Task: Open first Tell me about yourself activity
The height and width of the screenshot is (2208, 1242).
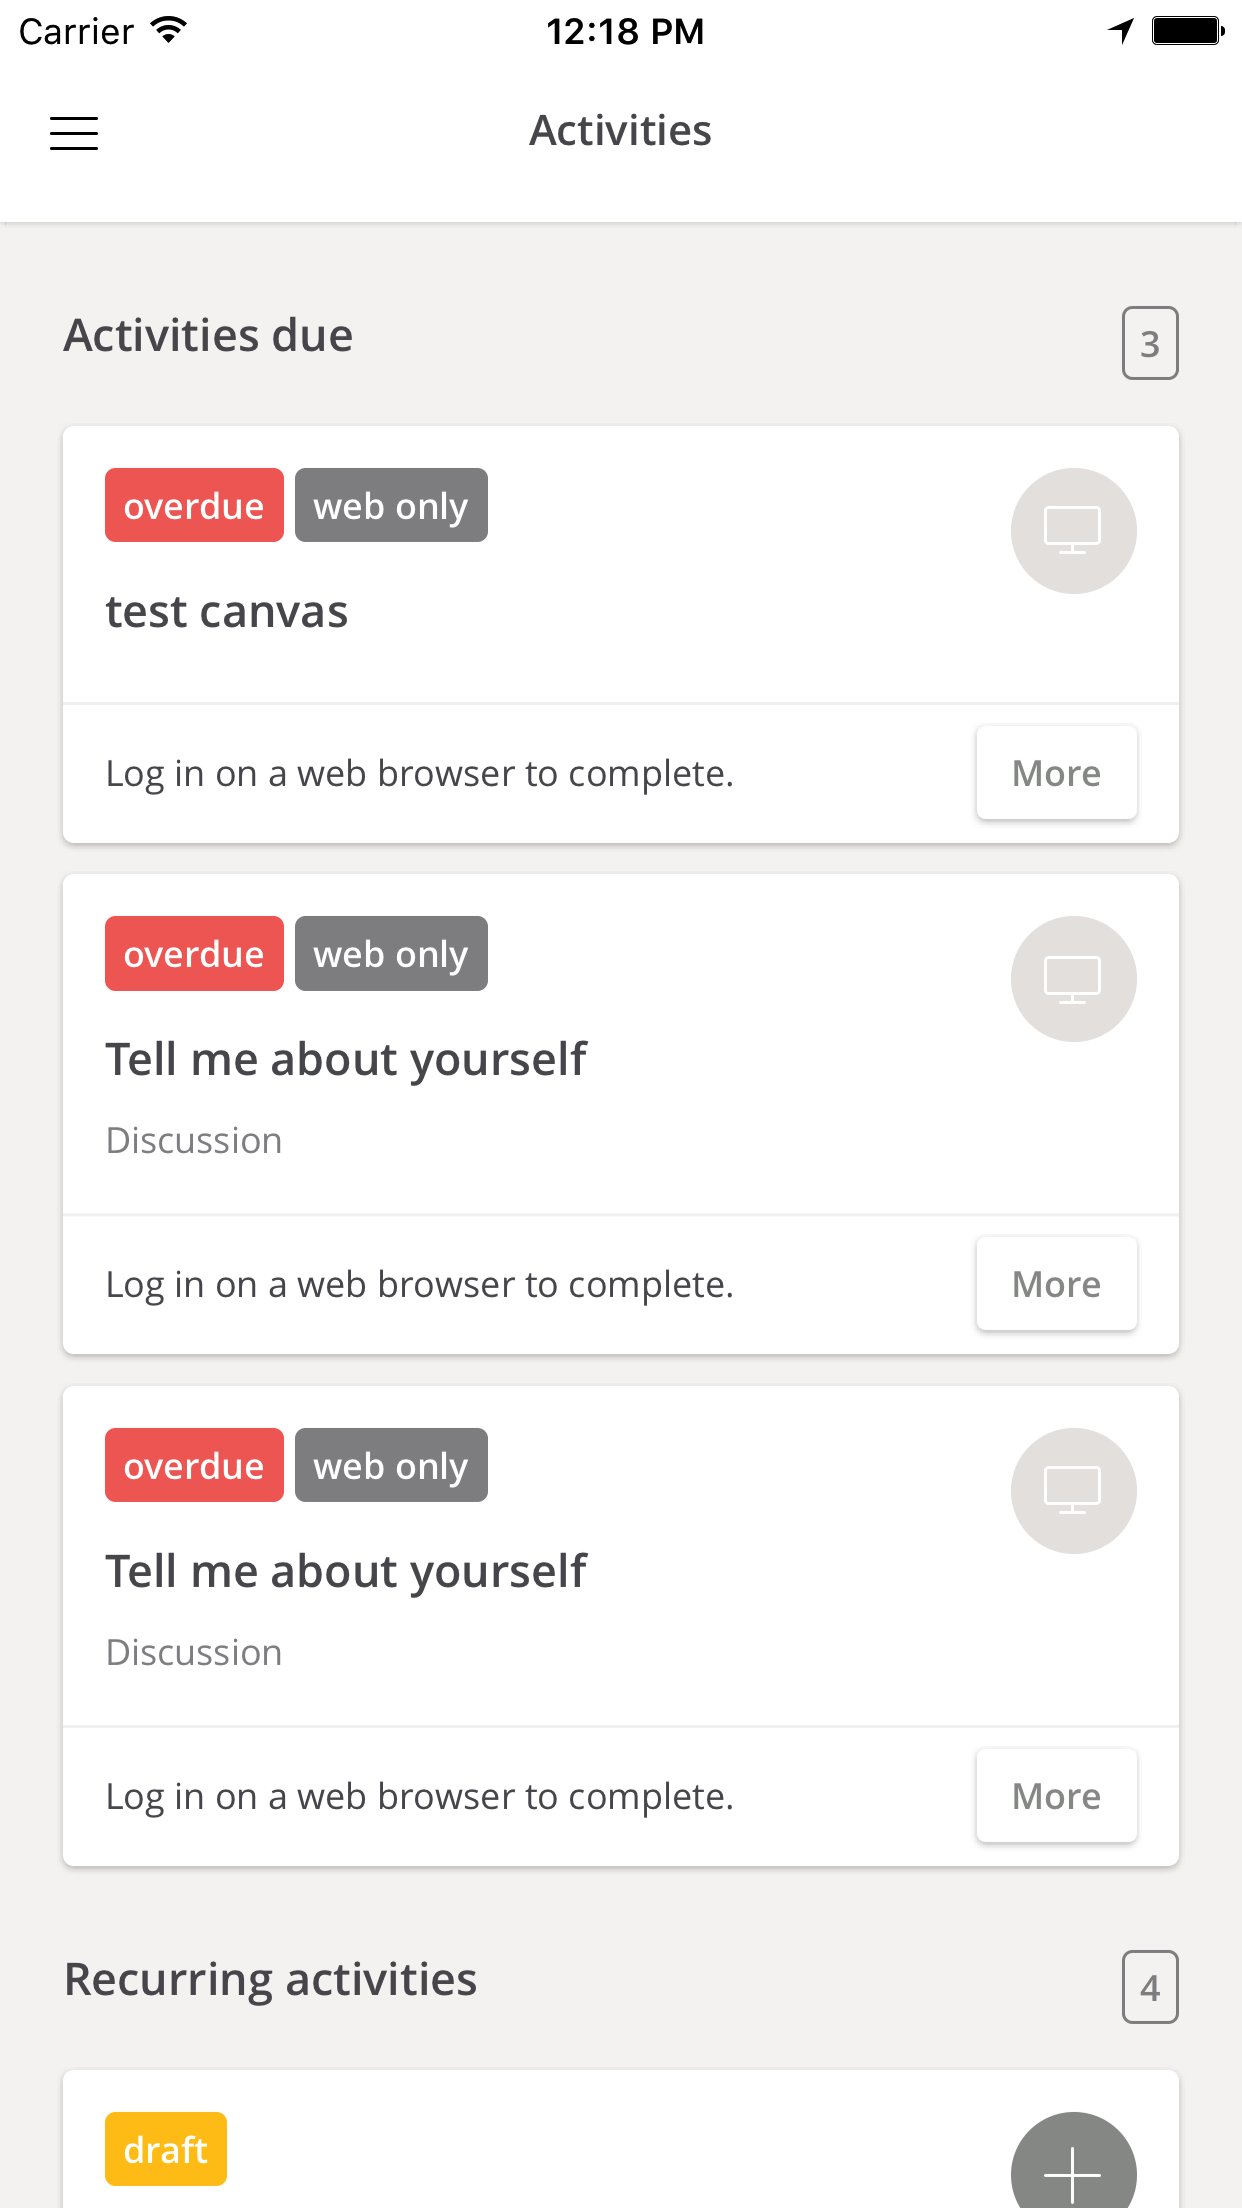Action: [x=346, y=1060]
